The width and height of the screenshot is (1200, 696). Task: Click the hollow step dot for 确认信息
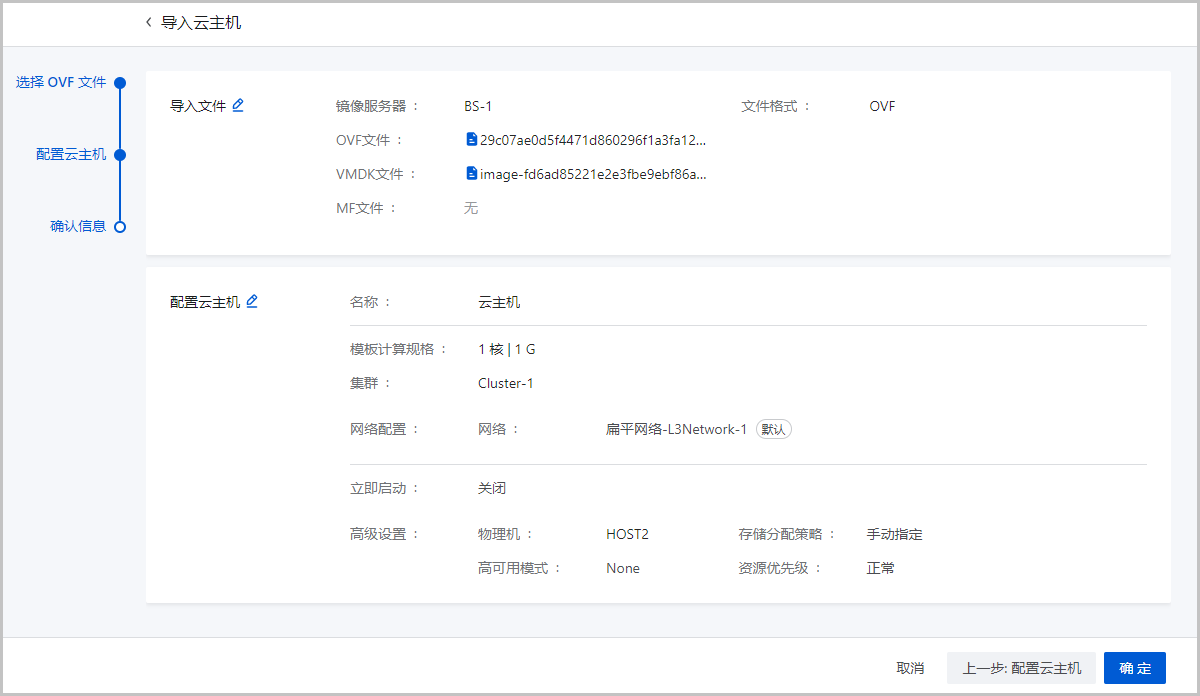point(120,227)
